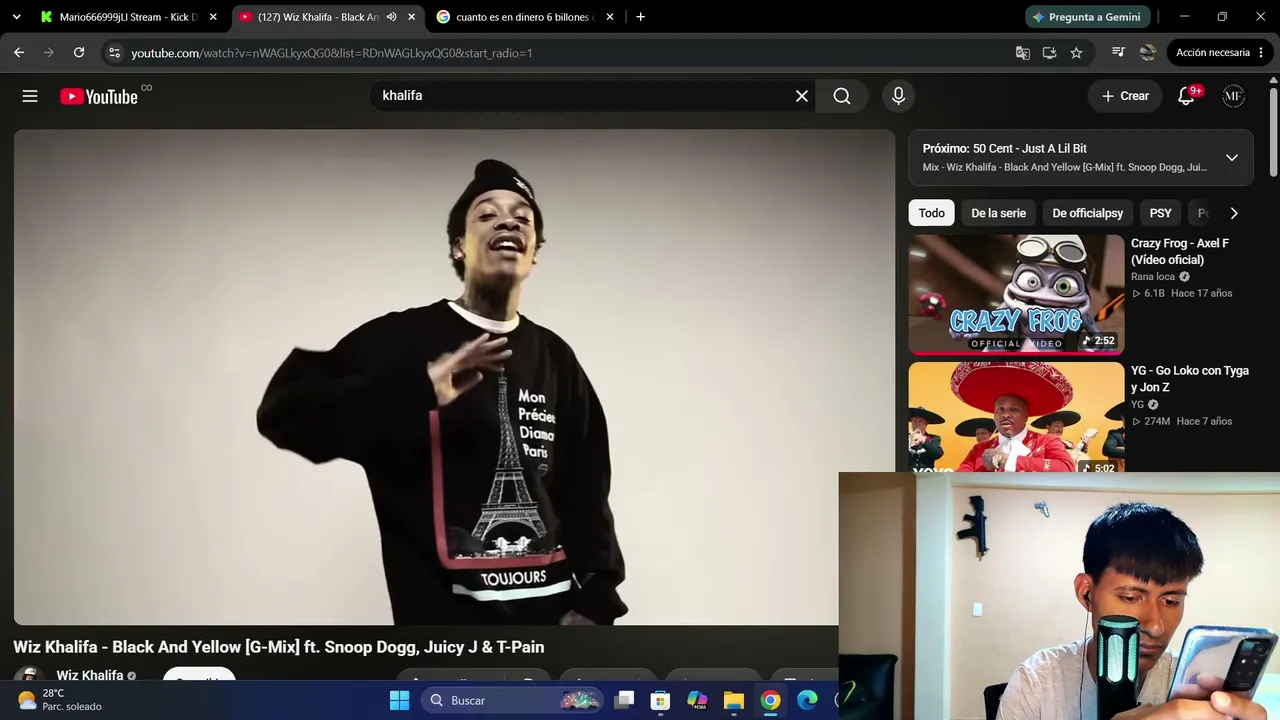Start voice search with the microphone
Image resolution: width=1280 pixels, height=720 pixels.
(898, 96)
